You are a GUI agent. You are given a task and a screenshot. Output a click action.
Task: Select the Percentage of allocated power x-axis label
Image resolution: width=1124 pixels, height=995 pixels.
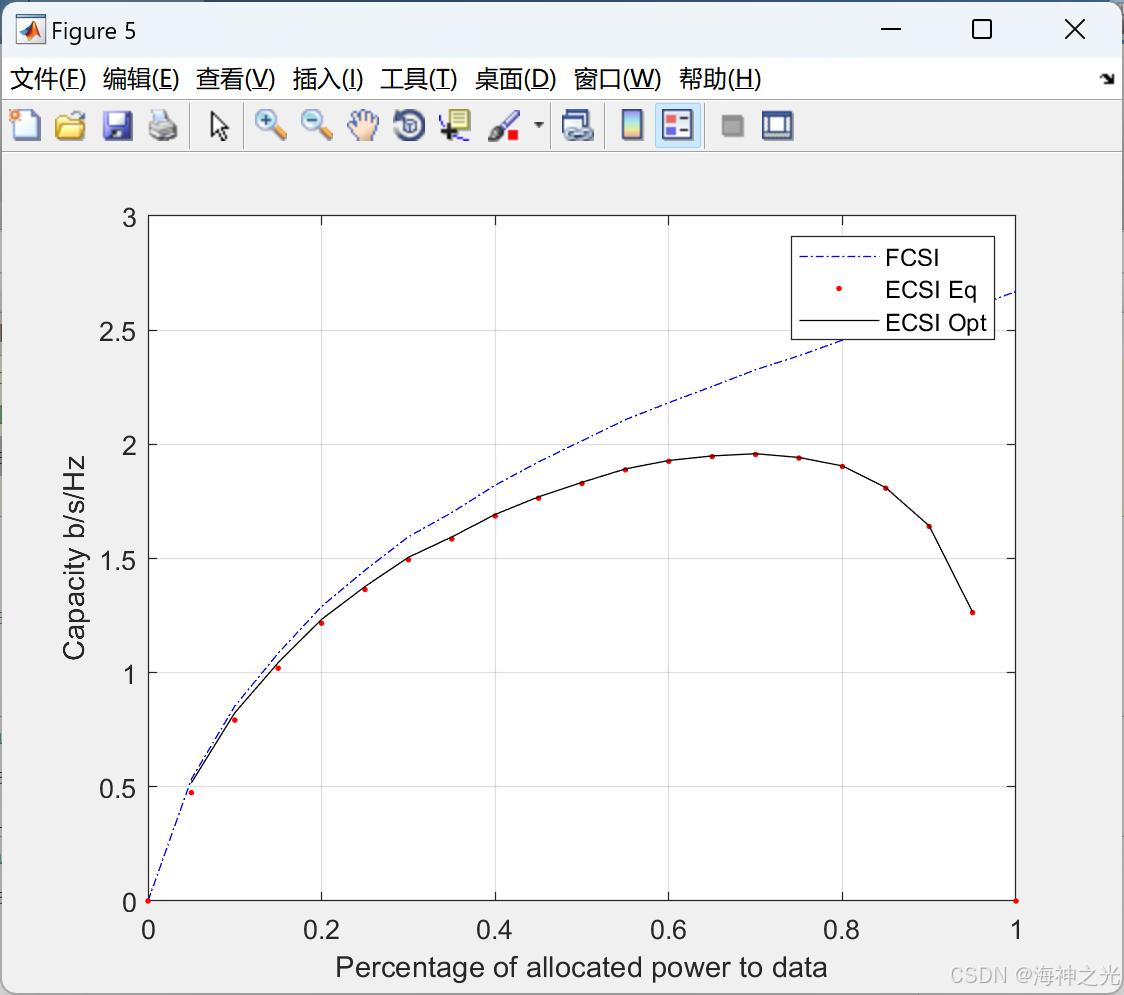coord(581,967)
